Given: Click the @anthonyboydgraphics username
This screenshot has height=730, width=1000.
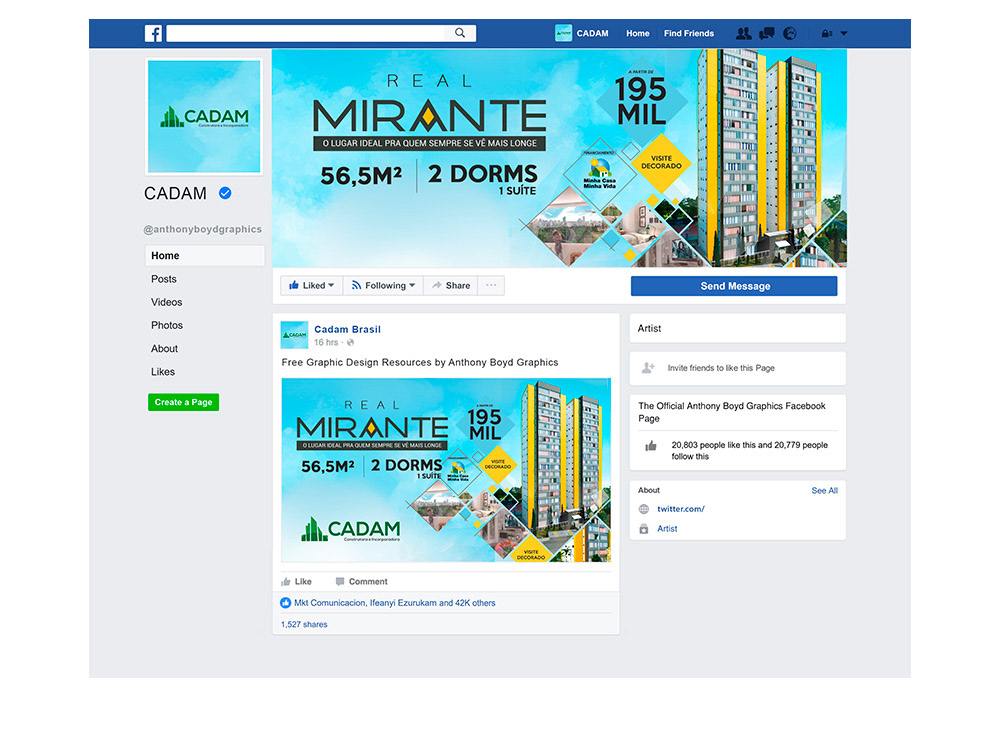Looking at the screenshot, I should point(203,229).
